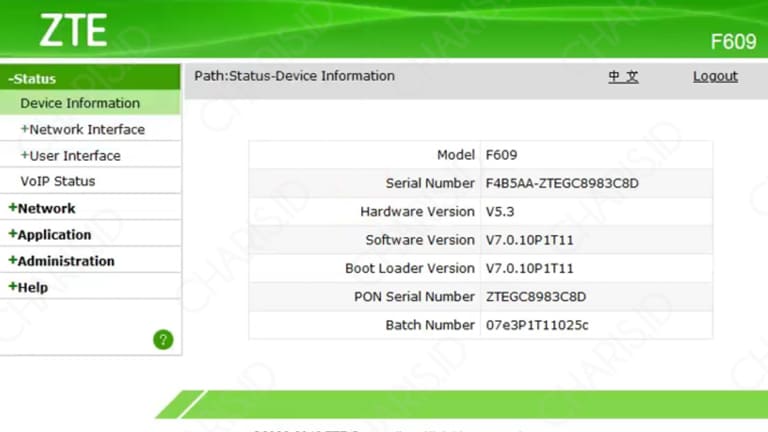Click the Hardware Version value V5.3
The width and height of the screenshot is (768, 432).
501,211
